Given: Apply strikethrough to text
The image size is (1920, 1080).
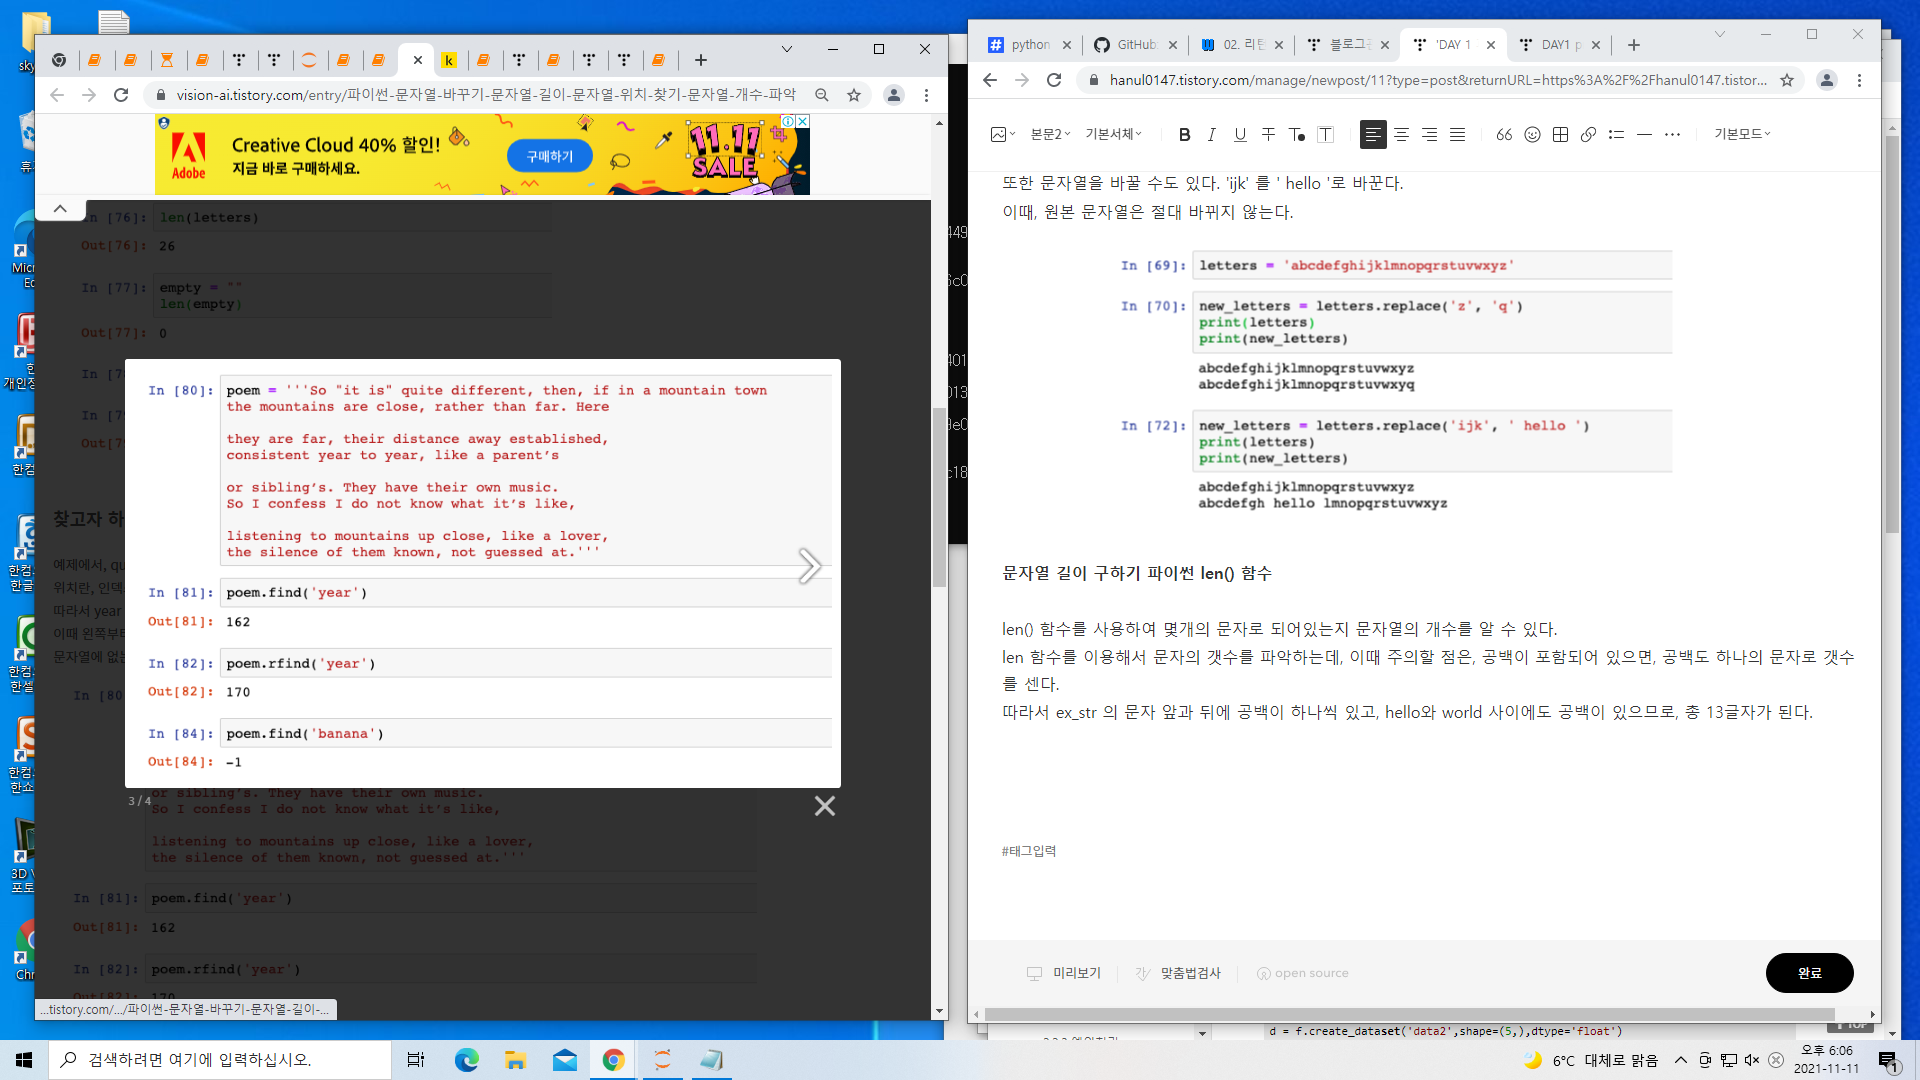Looking at the screenshot, I should click(x=1268, y=134).
